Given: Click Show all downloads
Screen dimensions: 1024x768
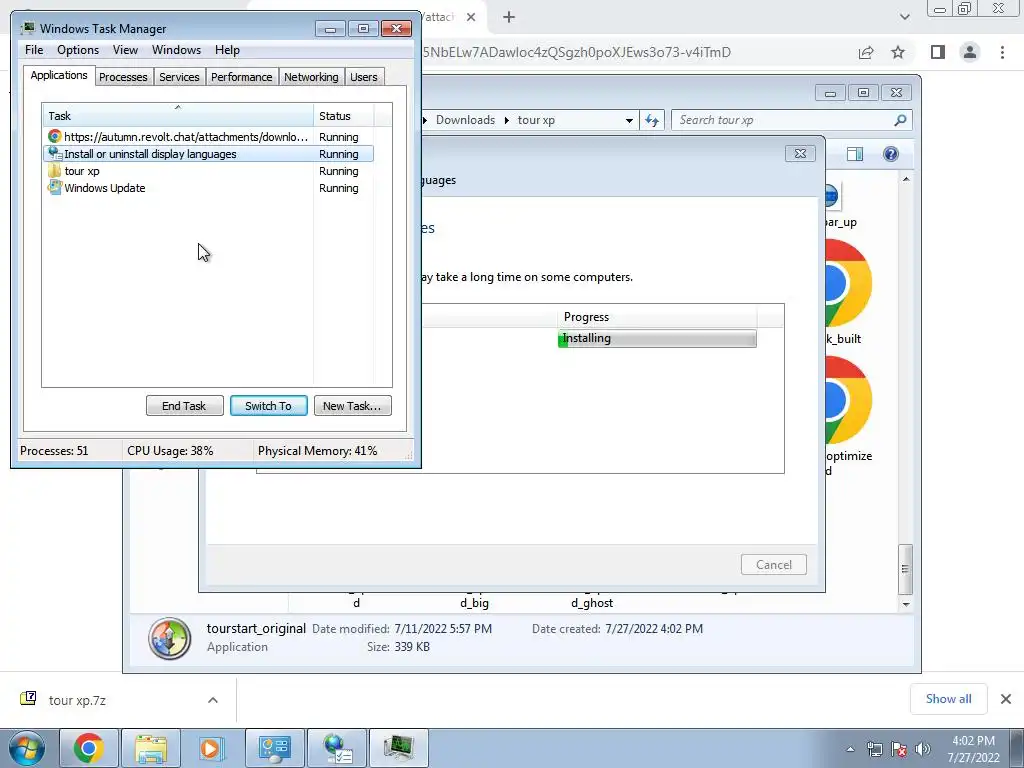Looking at the screenshot, I should [948, 699].
